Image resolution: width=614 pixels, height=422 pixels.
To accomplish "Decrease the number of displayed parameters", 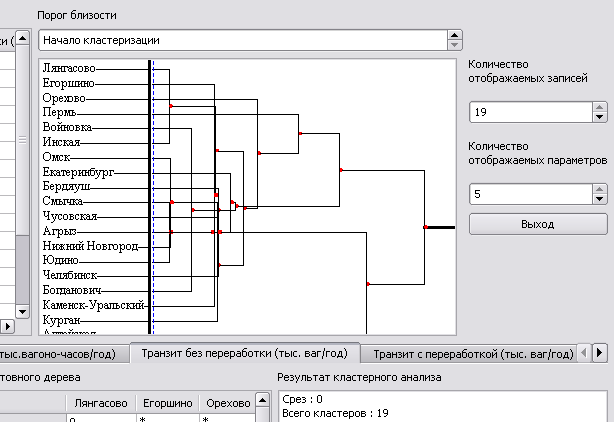I will click(599, 198).
